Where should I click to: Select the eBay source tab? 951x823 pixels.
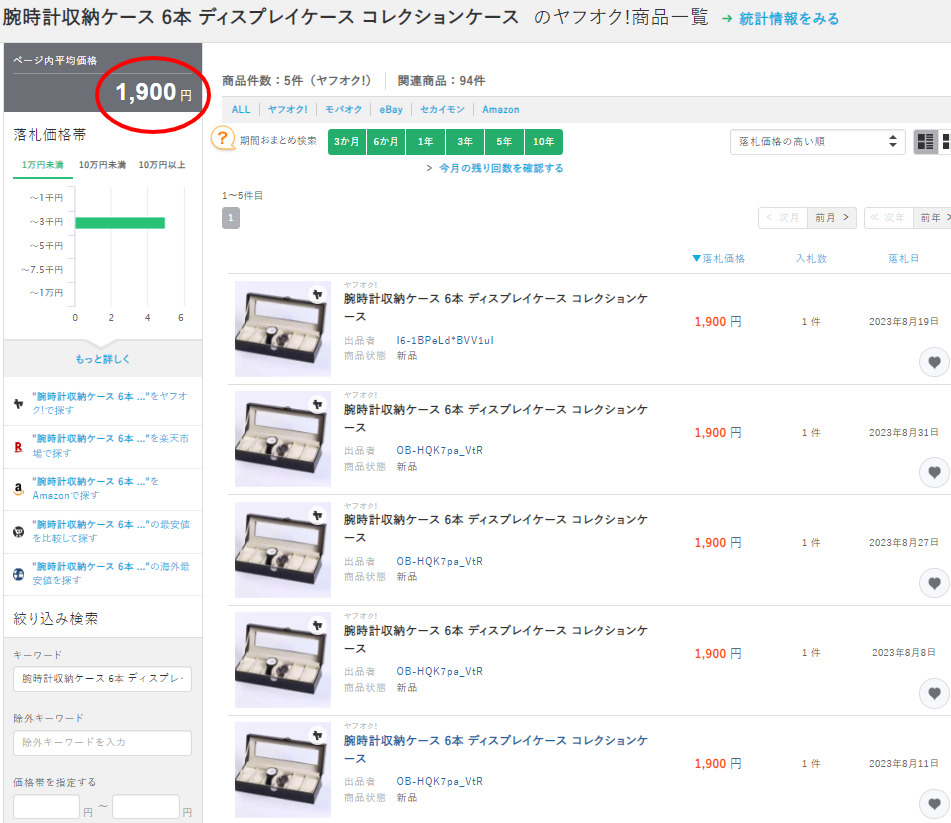390,110
